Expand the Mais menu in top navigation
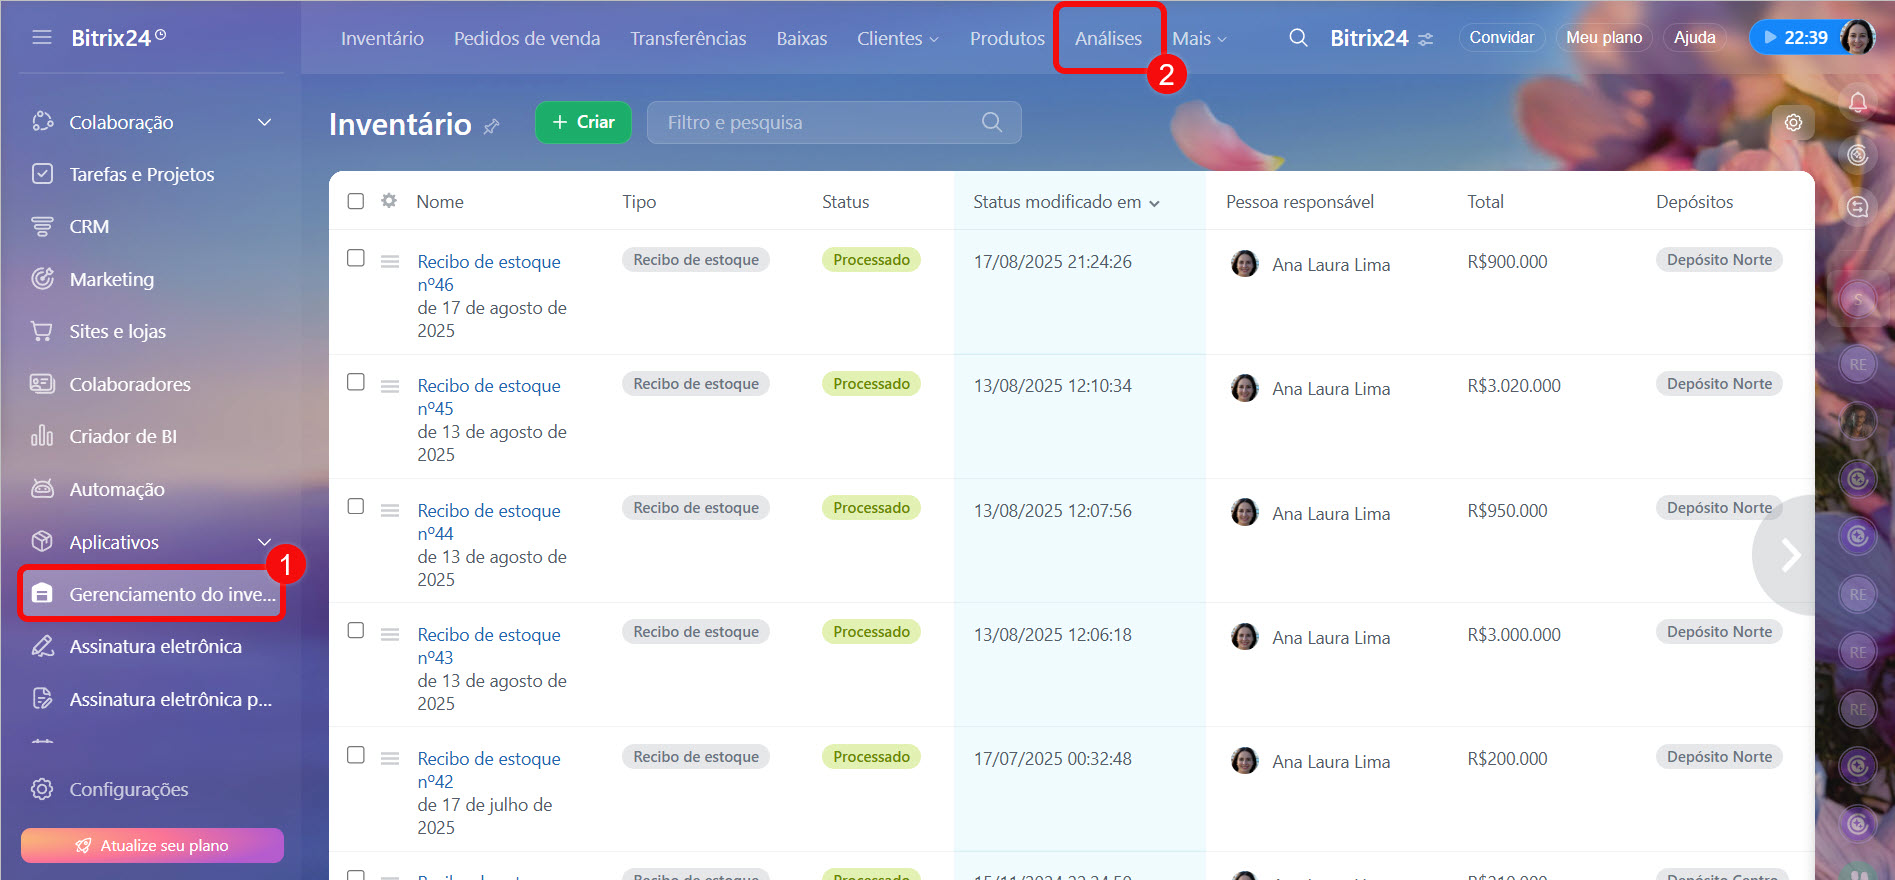Screen dimensions: 1895x880 (x=1198, y=38)
